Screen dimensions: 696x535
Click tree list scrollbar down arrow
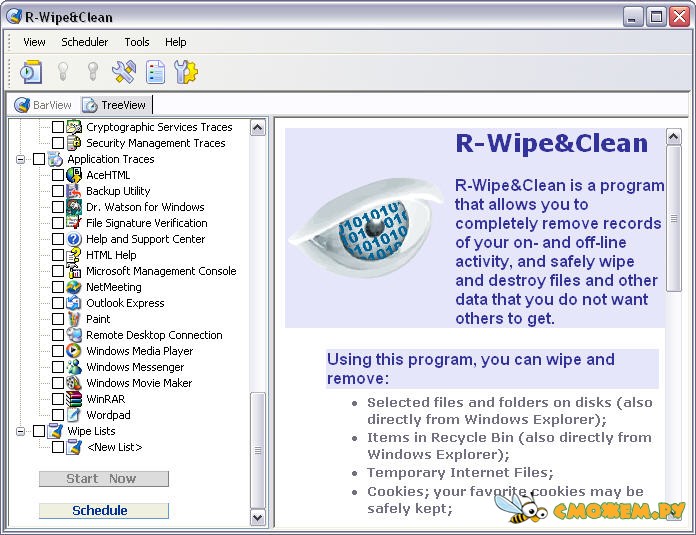click(258, 517)
